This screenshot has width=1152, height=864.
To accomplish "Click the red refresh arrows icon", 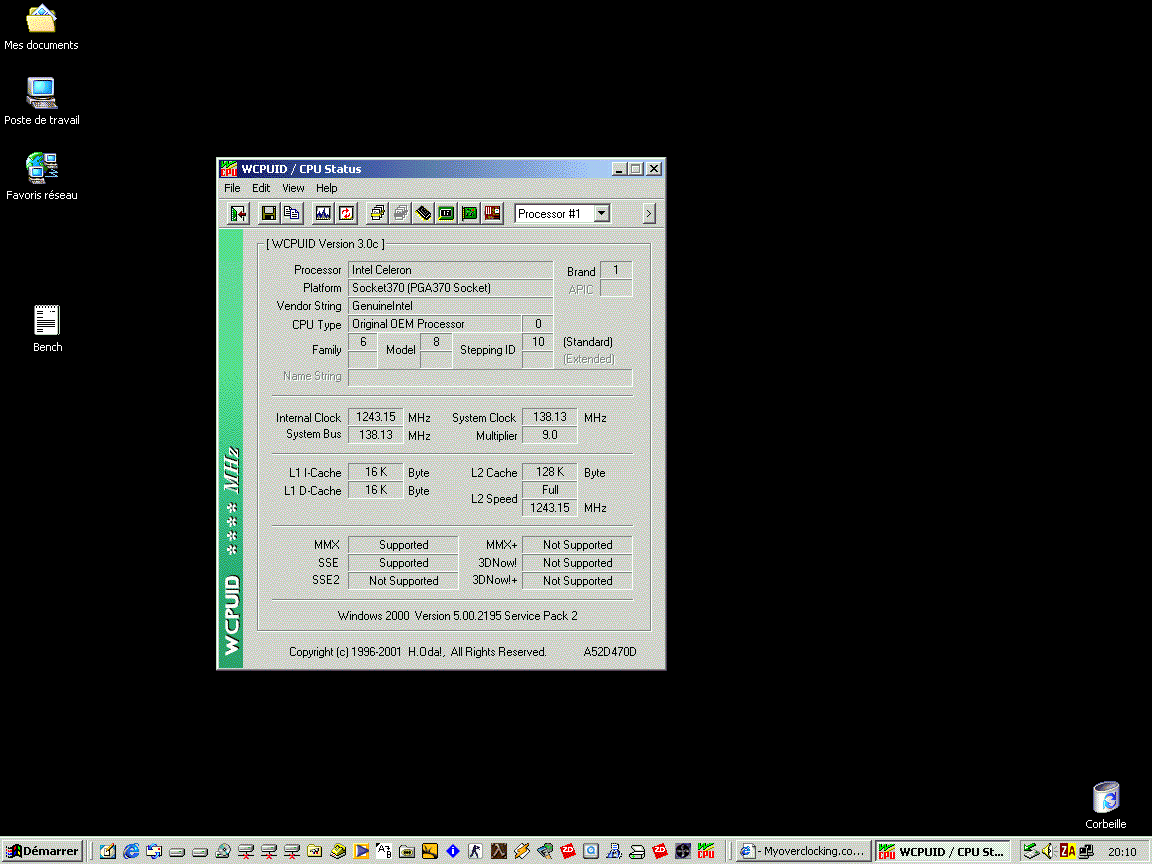I will click(346, 214).
